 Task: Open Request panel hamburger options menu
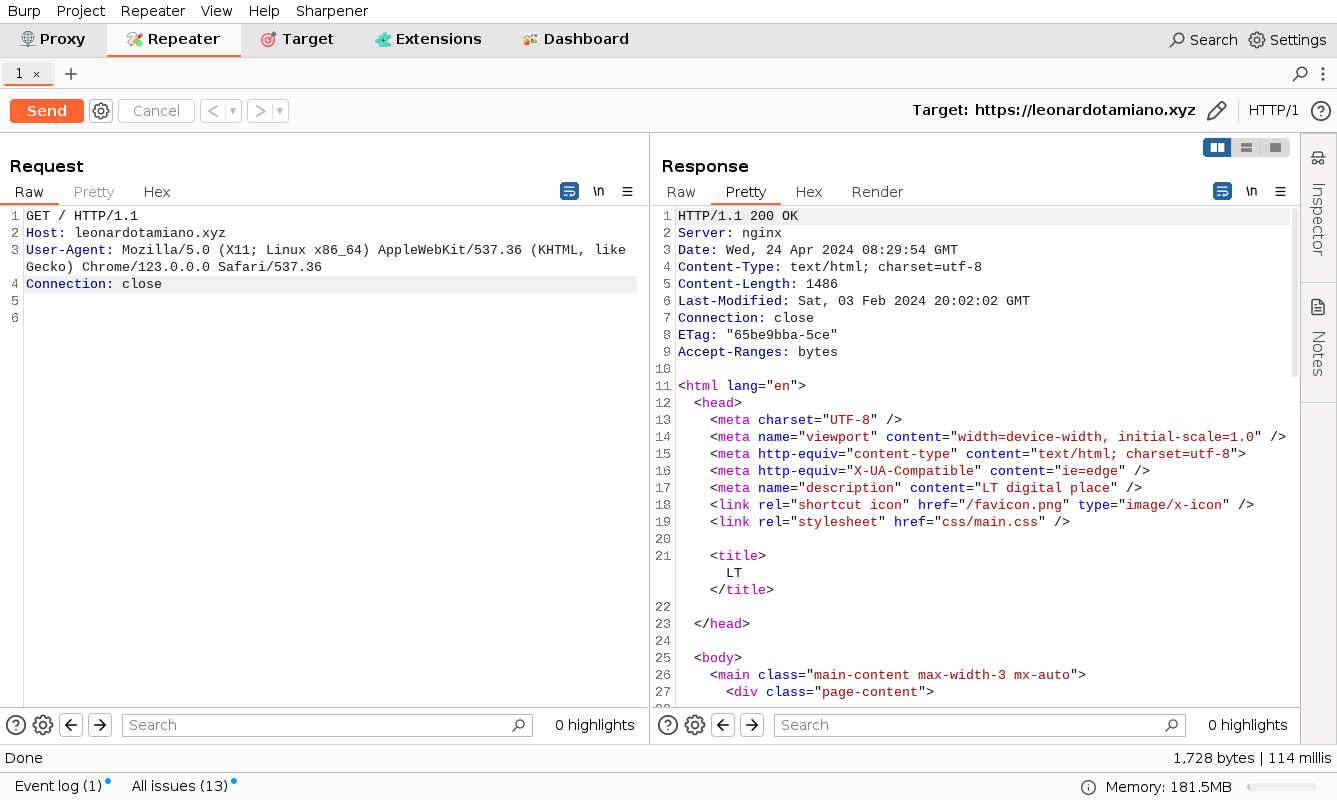[x=628, y=191]
